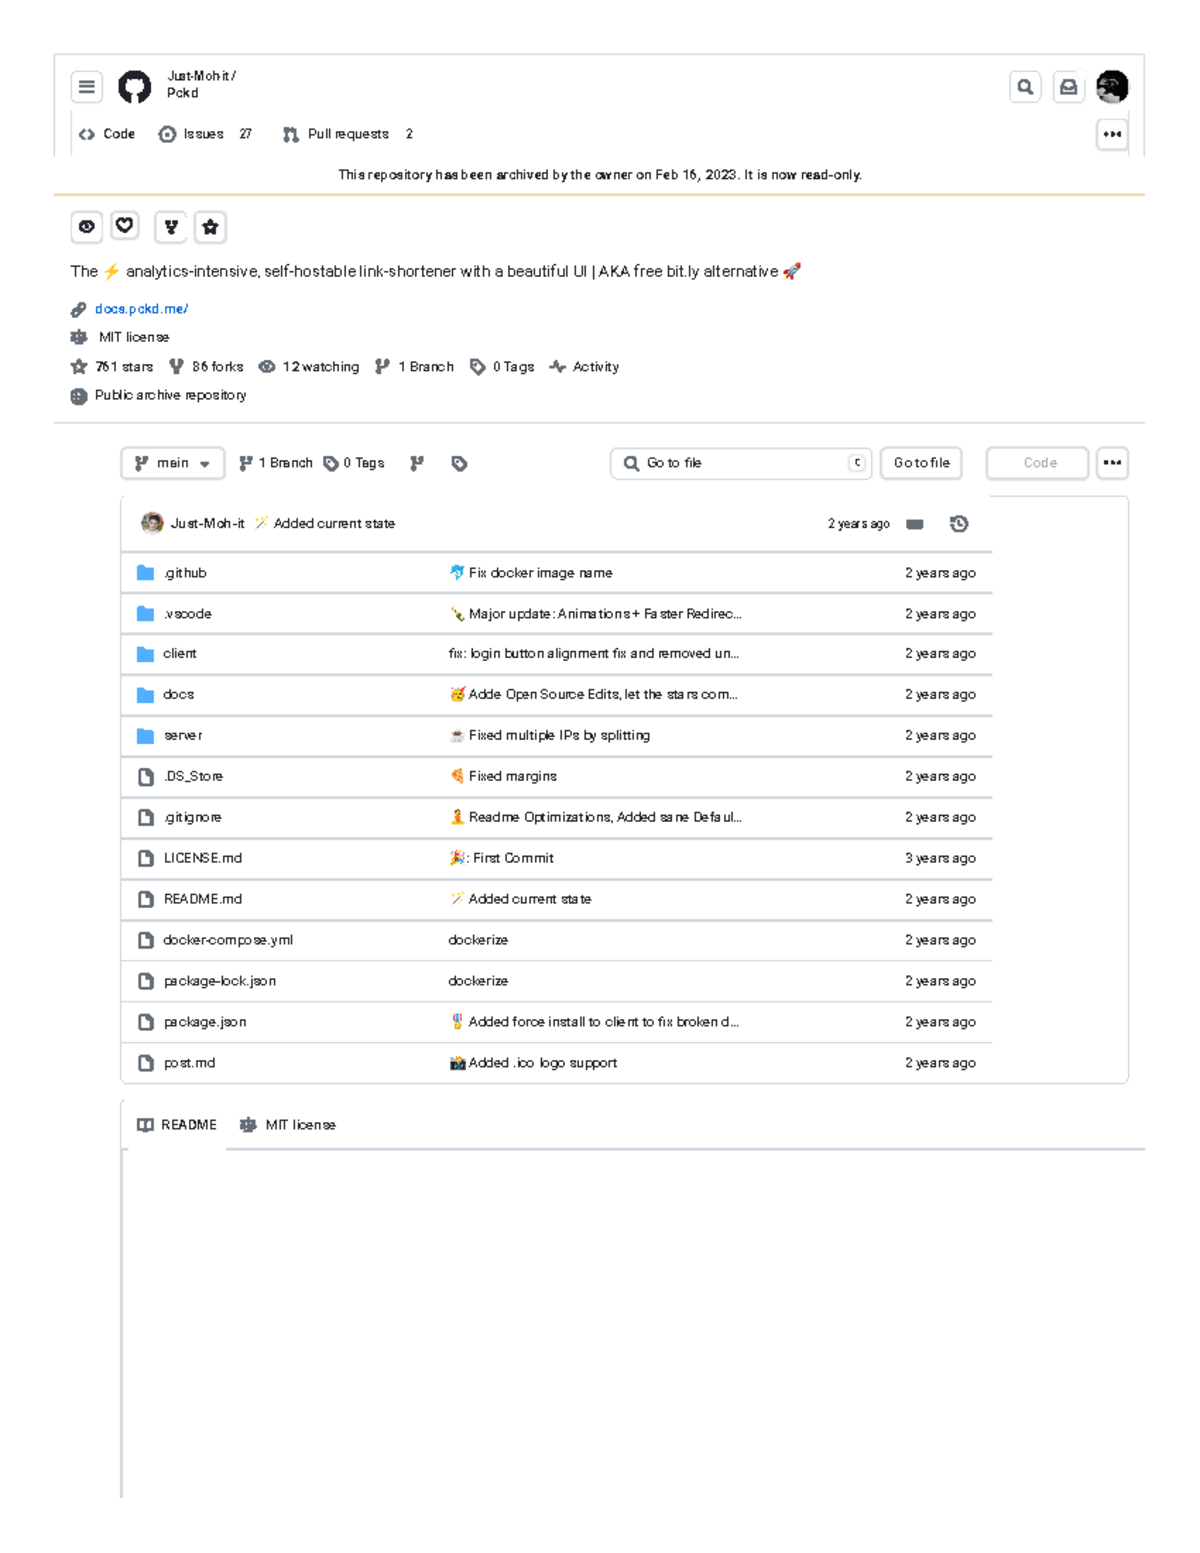Click the search magnifier icon in header
1200x1553 pixels.
pos(1024,87)
